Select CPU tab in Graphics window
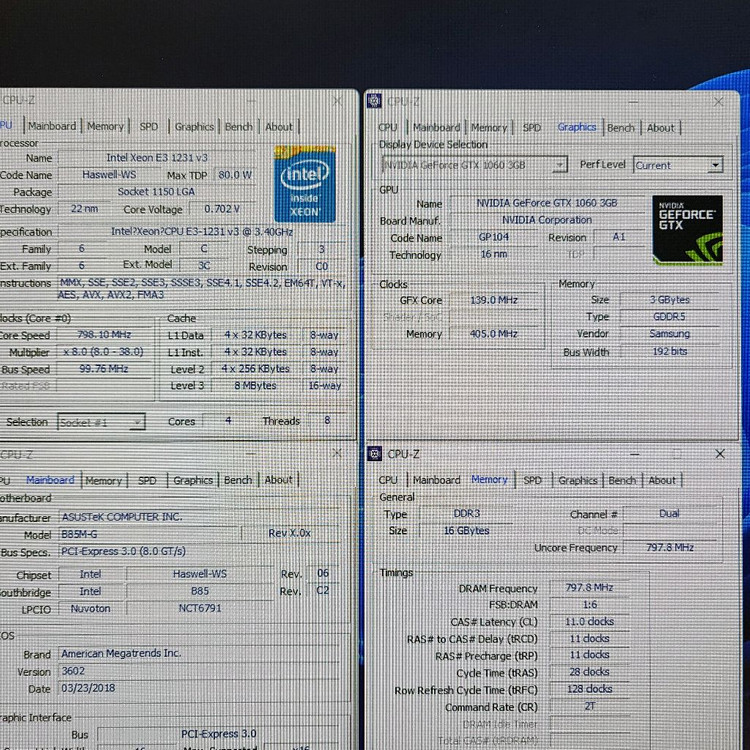 [387, 127]
